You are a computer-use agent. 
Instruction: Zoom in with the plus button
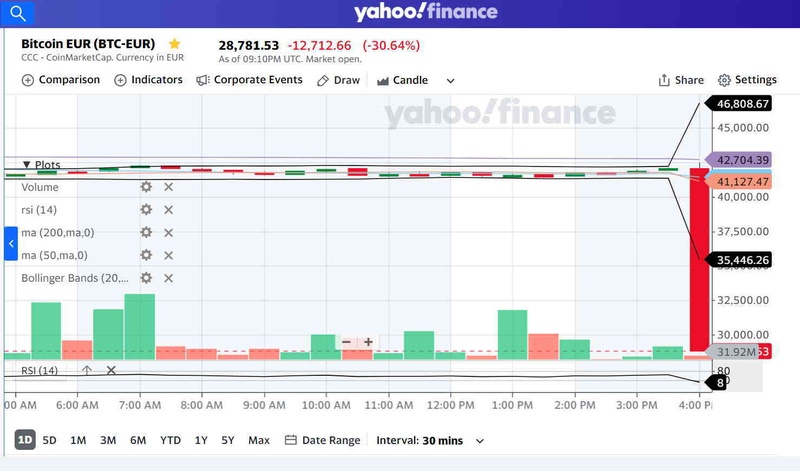pyautogui.click(x=368, y=342)
